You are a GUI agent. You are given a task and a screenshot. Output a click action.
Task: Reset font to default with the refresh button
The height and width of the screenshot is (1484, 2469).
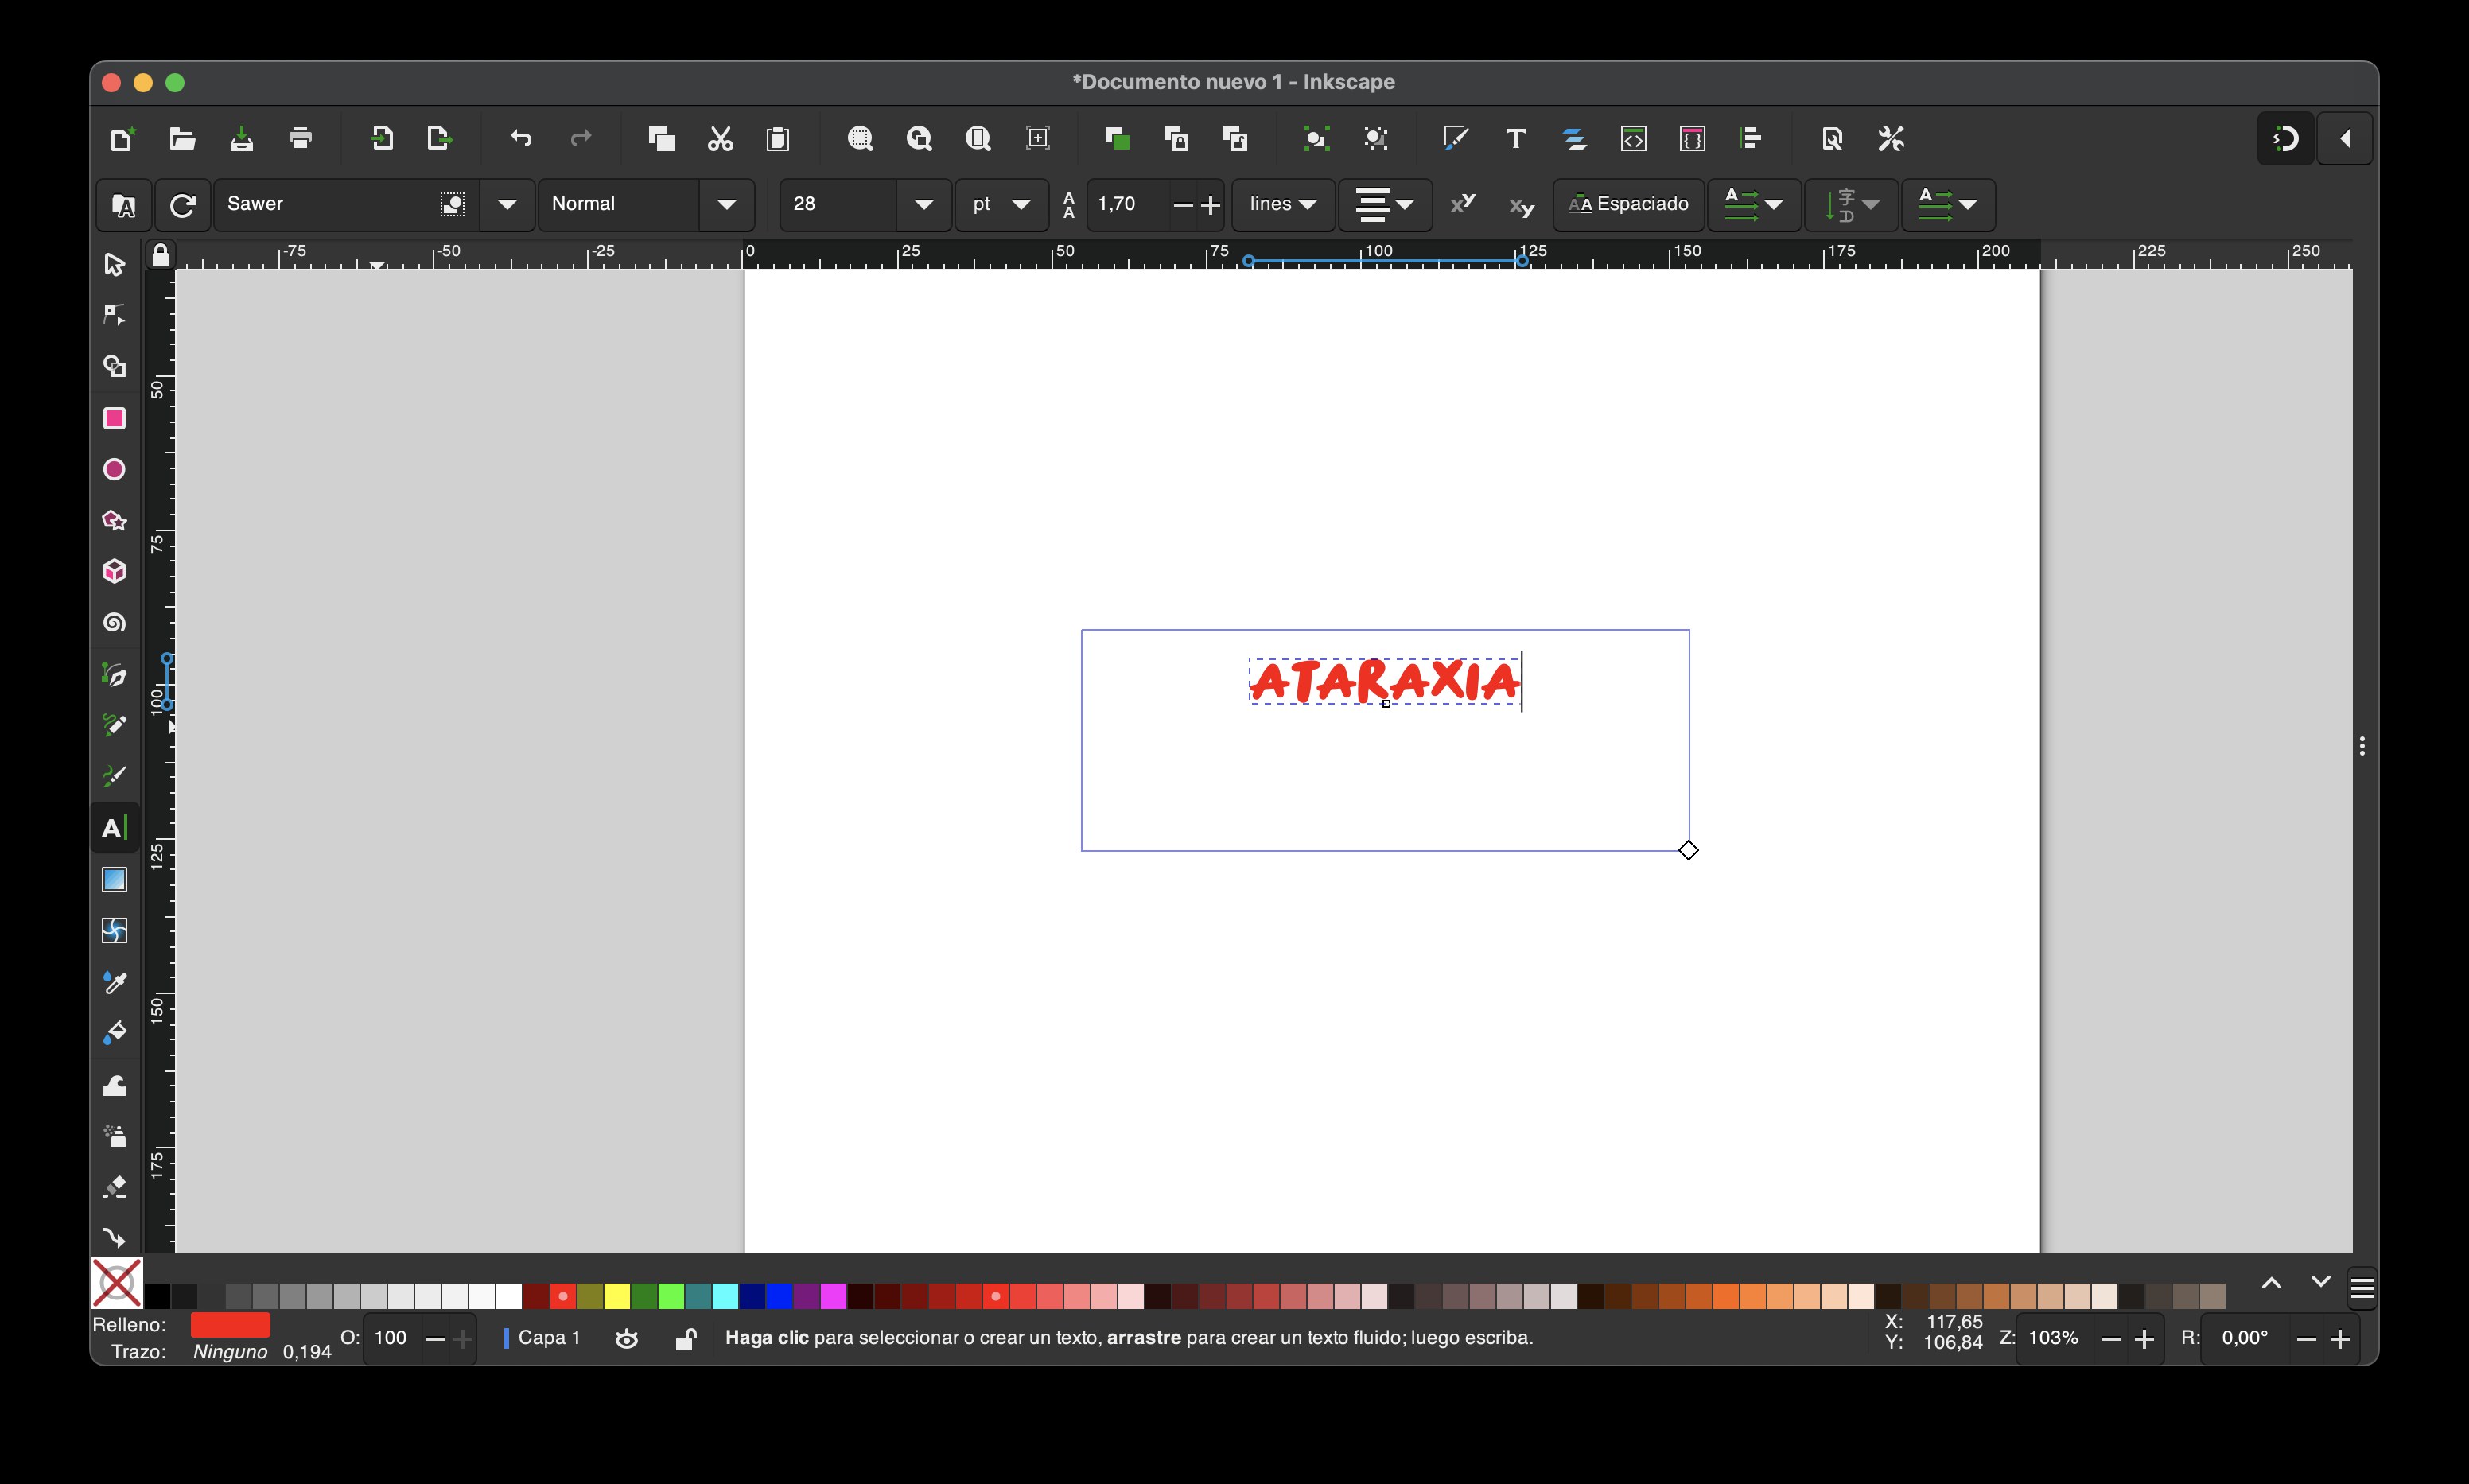(x=182, y=206)
